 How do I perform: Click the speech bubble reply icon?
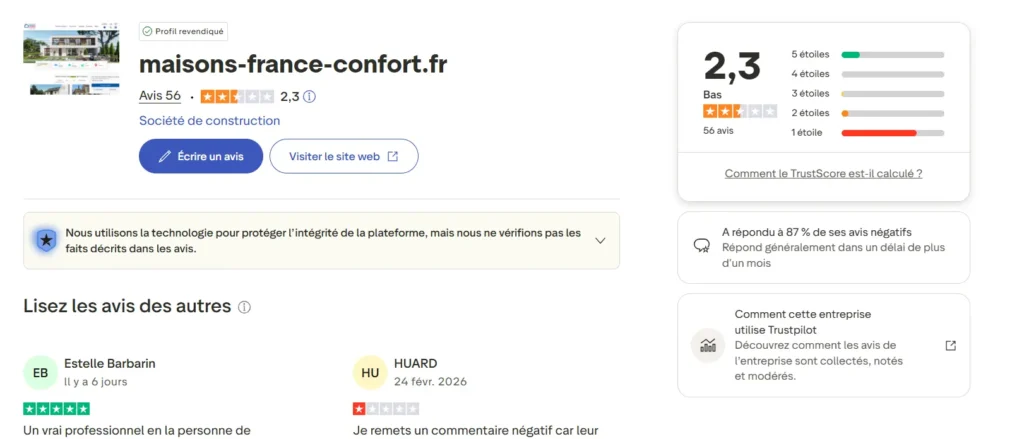pos(701,245)
